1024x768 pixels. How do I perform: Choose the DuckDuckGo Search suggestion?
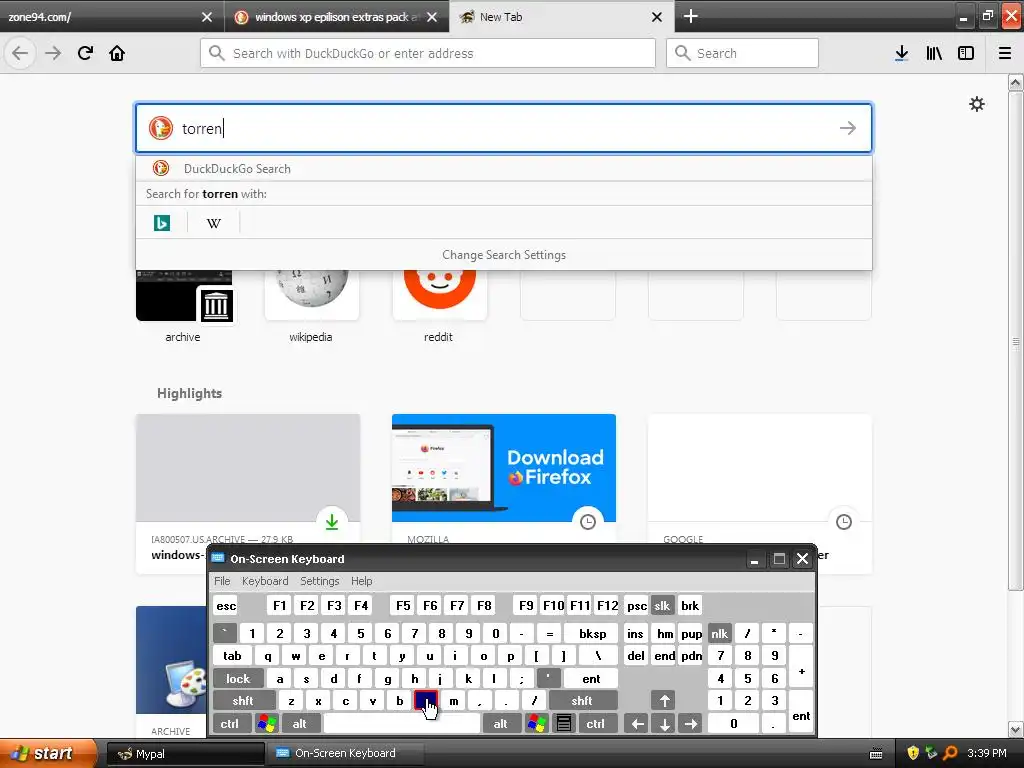coord(504,168)
